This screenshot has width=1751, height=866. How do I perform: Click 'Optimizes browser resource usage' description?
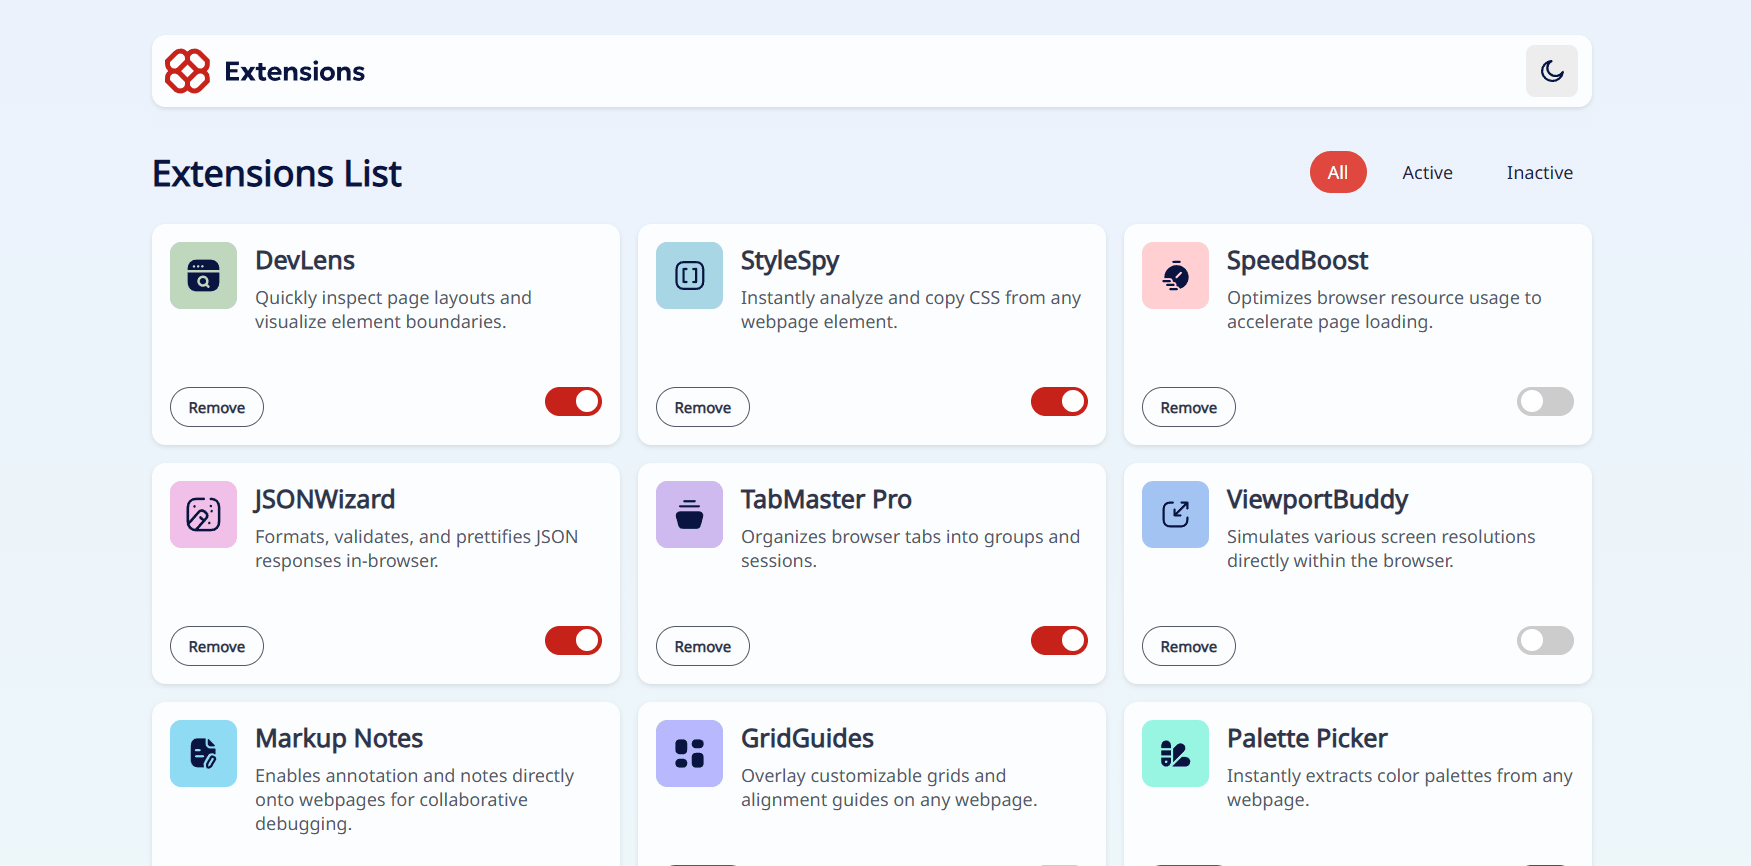[x=1384, y=310]
